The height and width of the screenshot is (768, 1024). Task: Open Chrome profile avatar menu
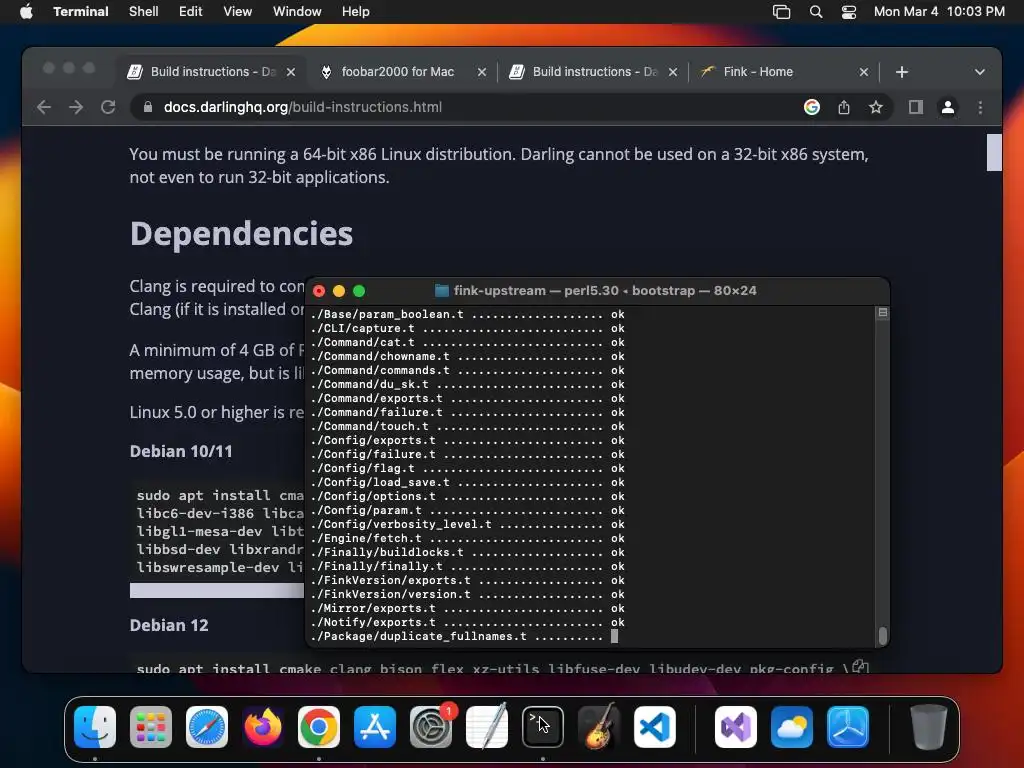tap(948, 107)
